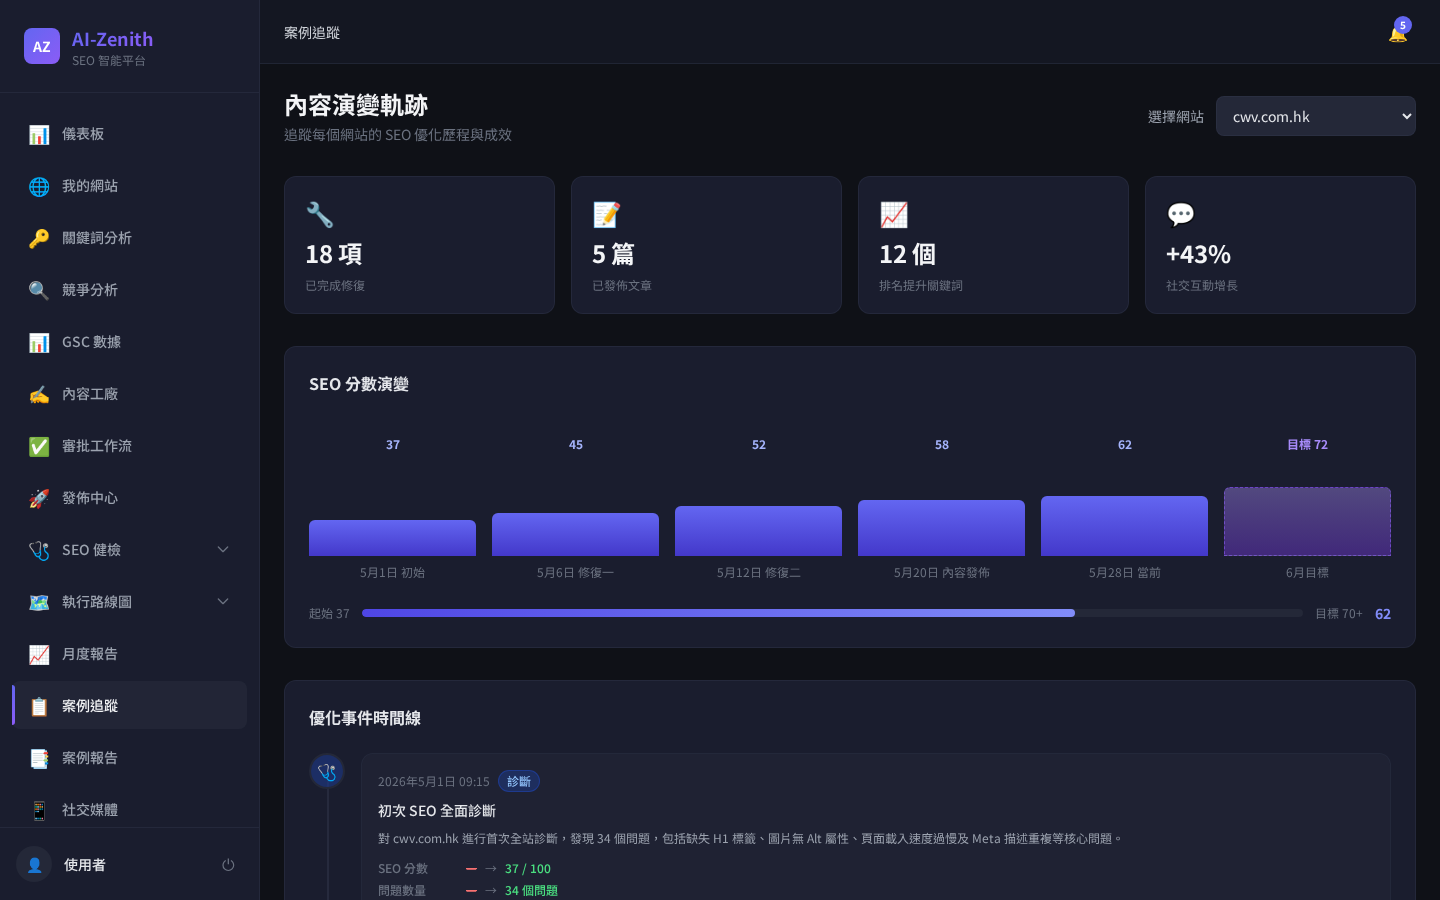Open the 選擇網站 dropdown showing cwv.com.hk
This screenshot has height=900, width=1440.
pos(1316,116)
